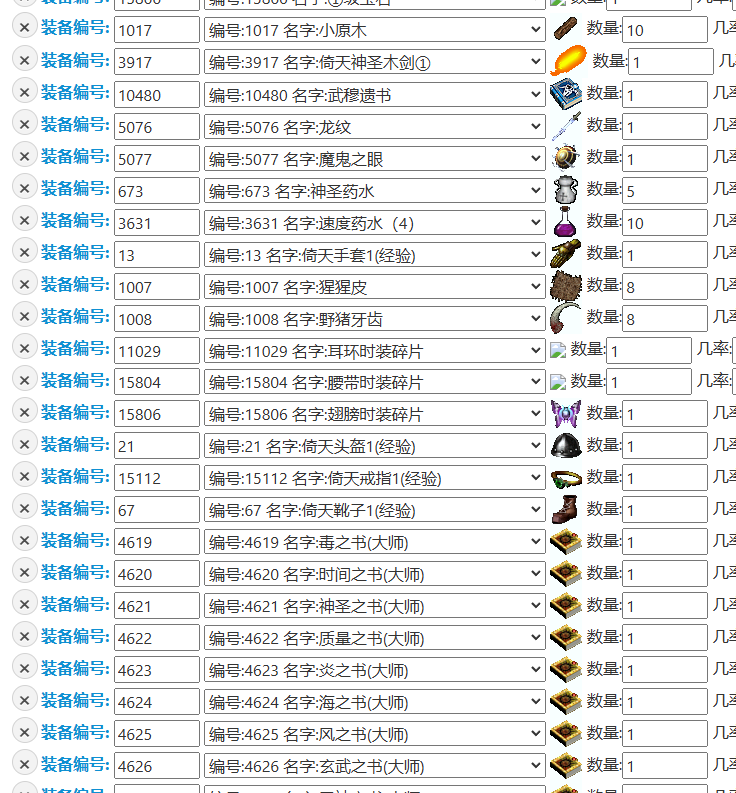Click the 倚天靴子1 boot icon
This screenshot has height=793, width=736.
coord(566,509)
